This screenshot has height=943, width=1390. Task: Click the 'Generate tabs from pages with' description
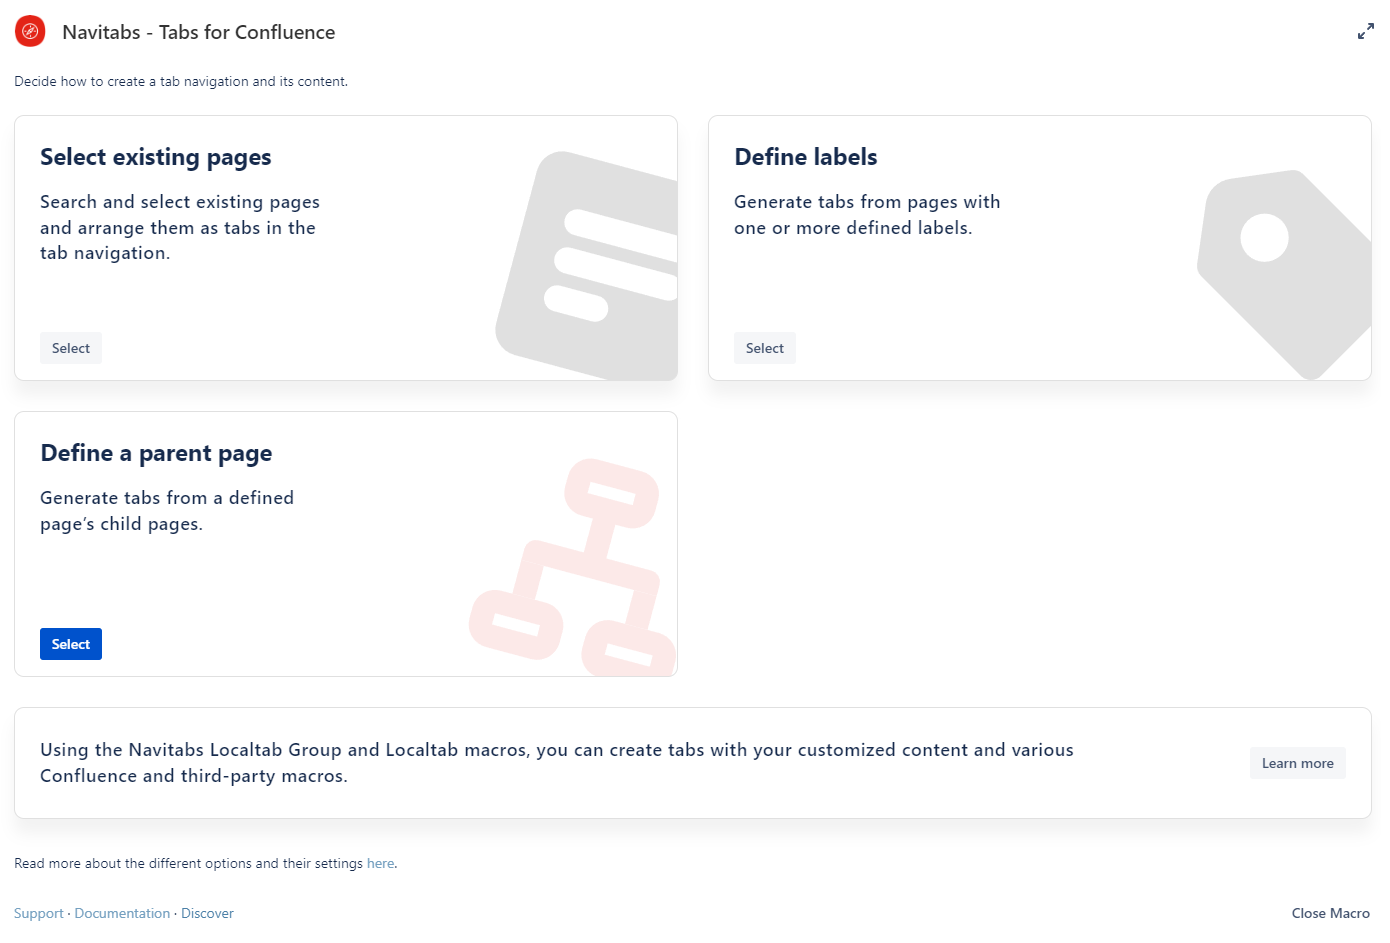click(866, 202)
